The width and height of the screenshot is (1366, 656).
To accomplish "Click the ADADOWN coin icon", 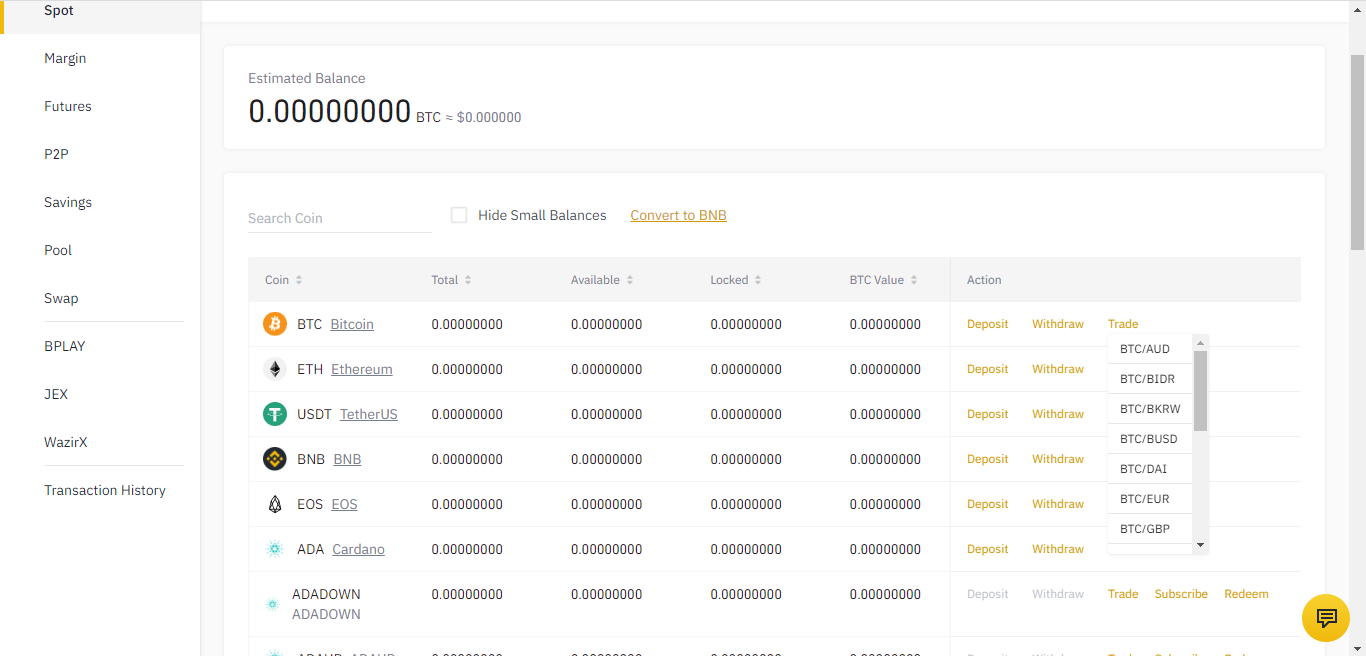I will click(272, 604).
